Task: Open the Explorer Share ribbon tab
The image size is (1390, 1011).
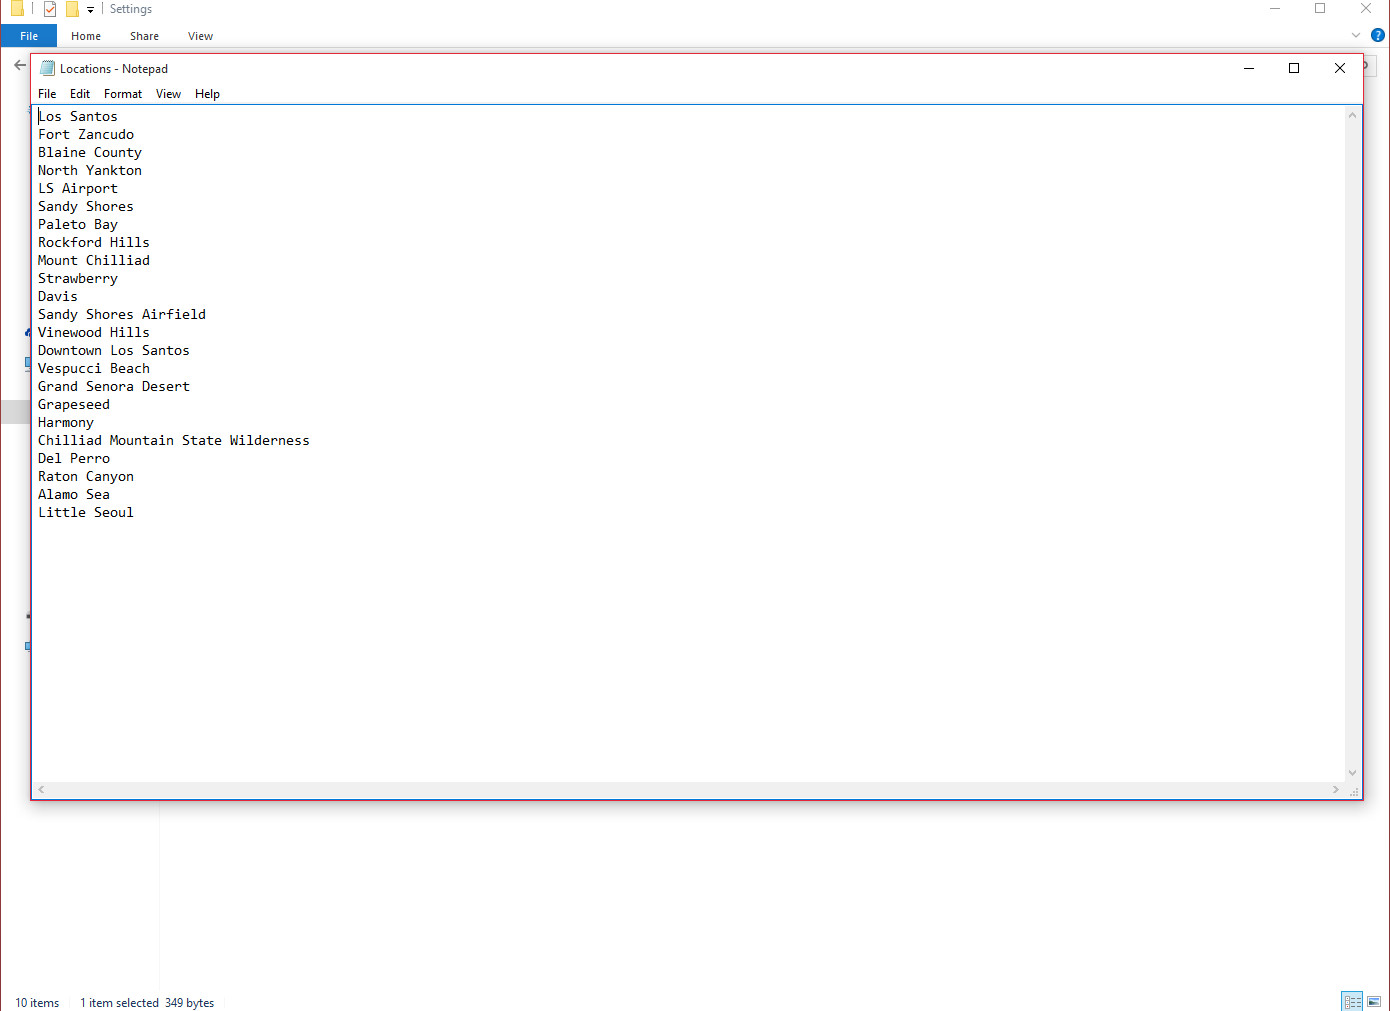Action: 144,36
